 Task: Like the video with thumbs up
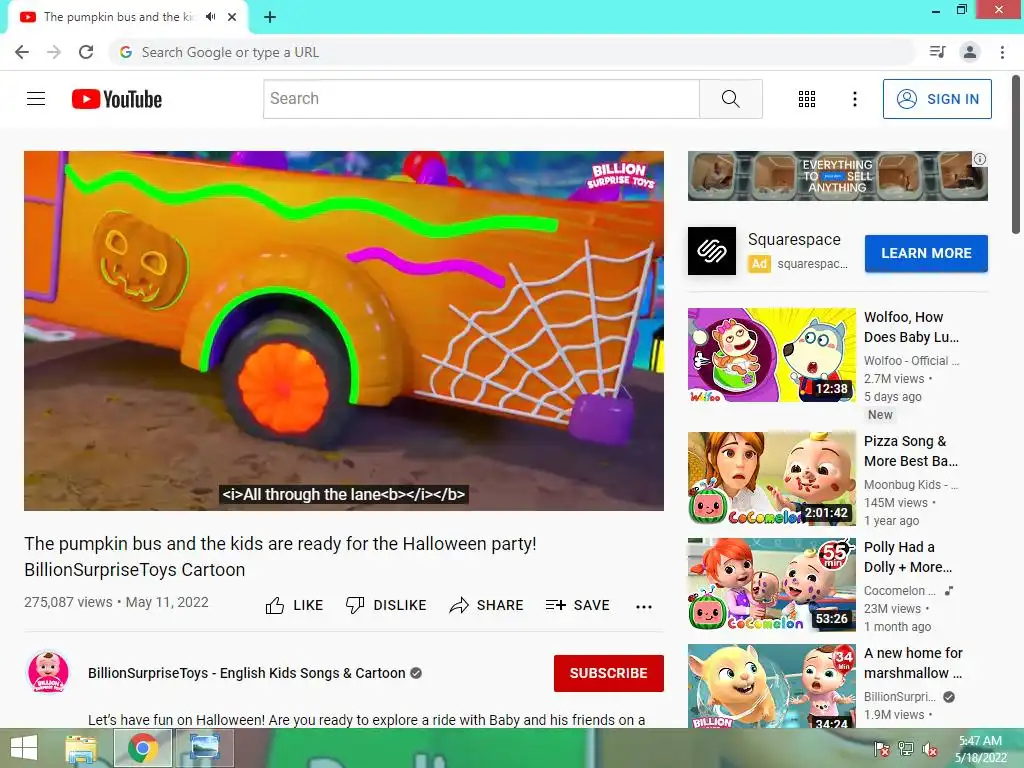click(295, 605)
